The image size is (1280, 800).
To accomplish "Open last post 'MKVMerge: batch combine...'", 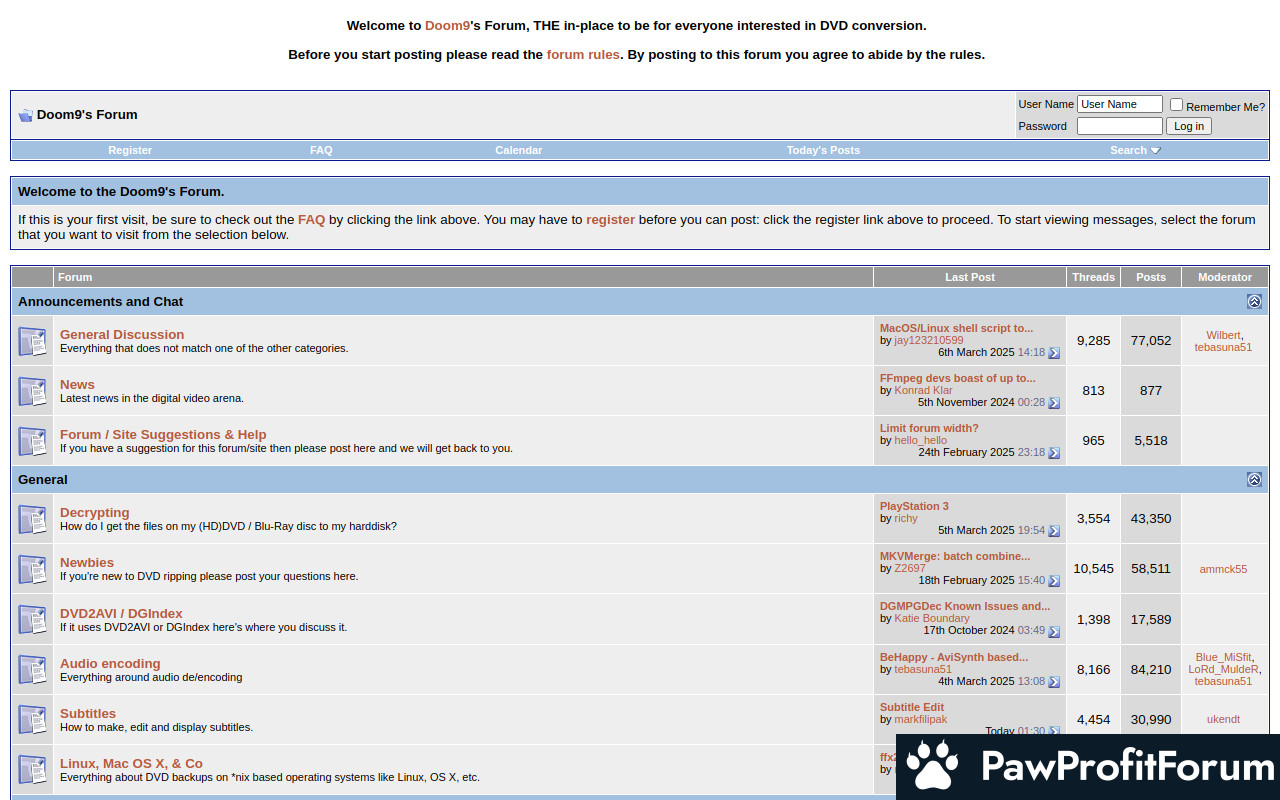I will [x=955, y=556].
